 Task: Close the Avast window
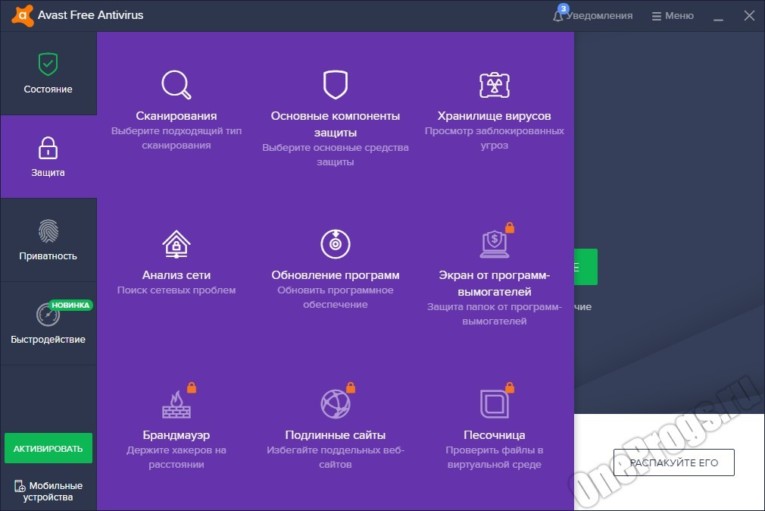[x=749, y=16]
